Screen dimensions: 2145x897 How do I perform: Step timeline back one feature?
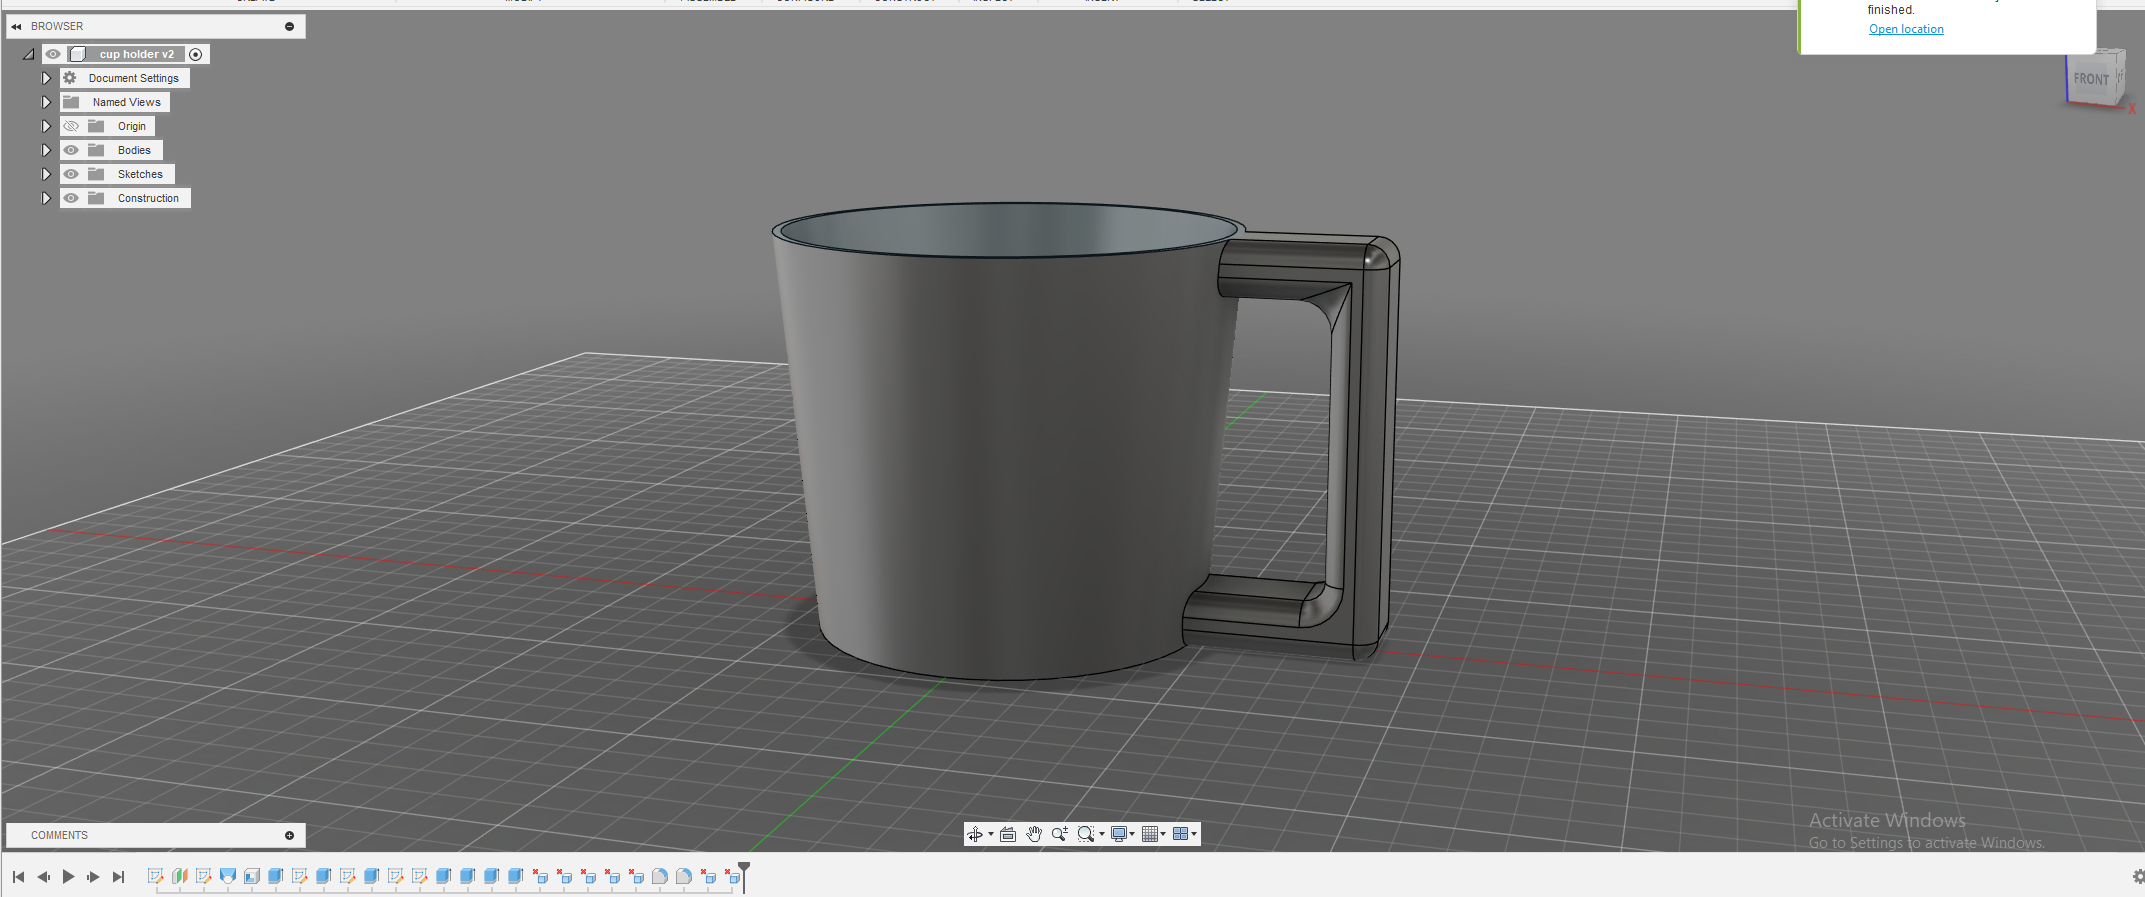[x=43, y=877]
